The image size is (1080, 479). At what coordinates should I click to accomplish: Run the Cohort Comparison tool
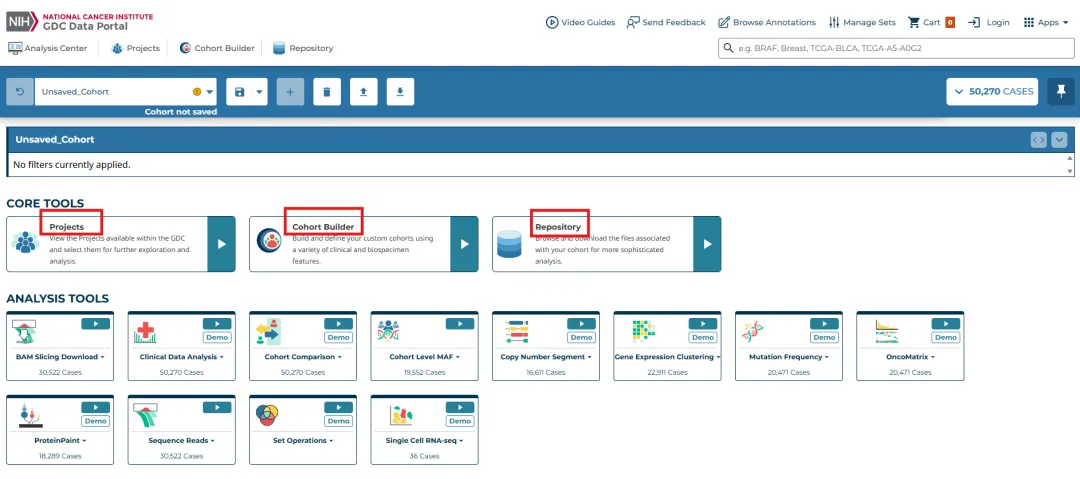pyautogui.click(x=338, y=323)
